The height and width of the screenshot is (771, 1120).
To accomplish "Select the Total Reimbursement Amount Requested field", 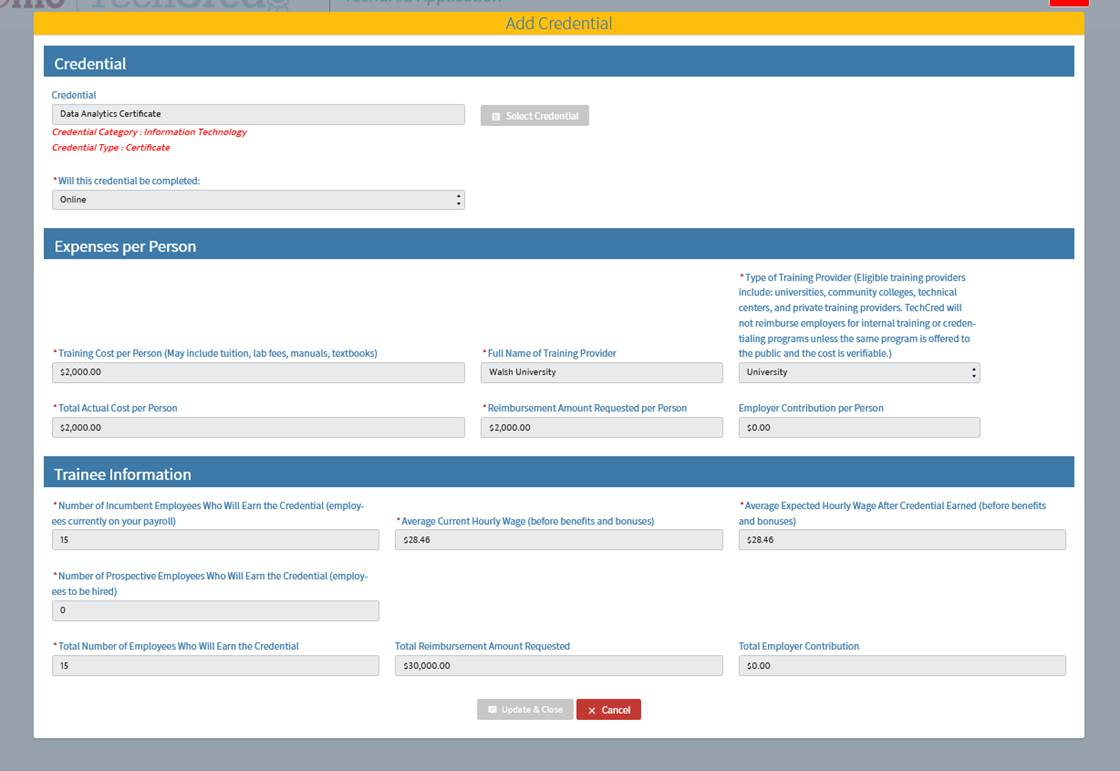I will point(558,665).
